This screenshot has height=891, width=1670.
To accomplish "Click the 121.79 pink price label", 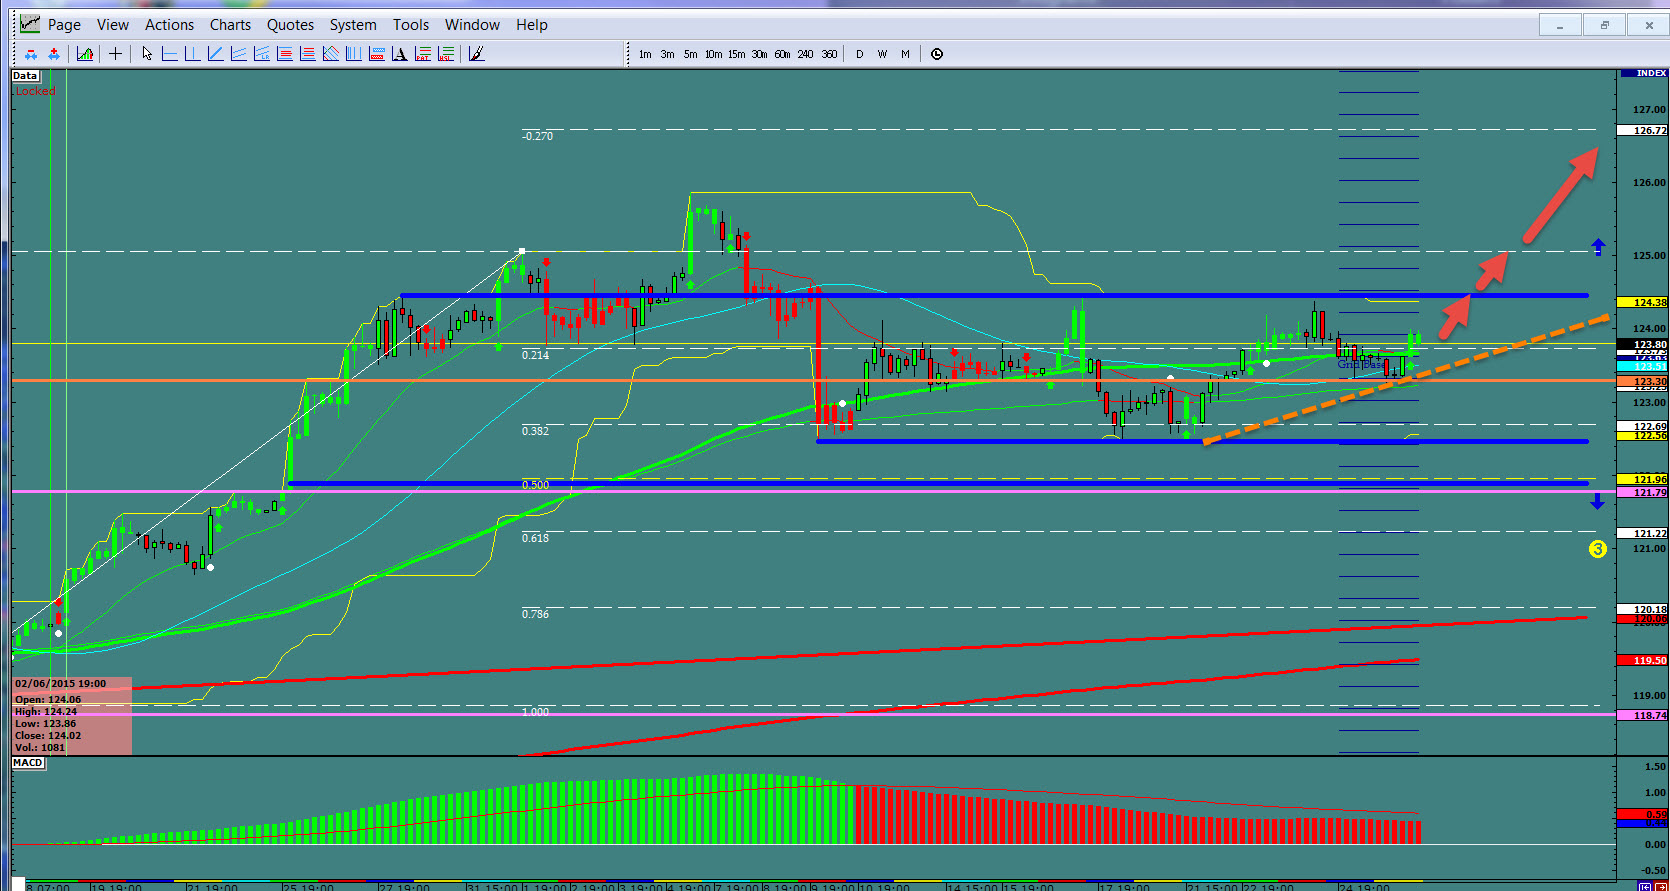I will (x=1642, y=492).
